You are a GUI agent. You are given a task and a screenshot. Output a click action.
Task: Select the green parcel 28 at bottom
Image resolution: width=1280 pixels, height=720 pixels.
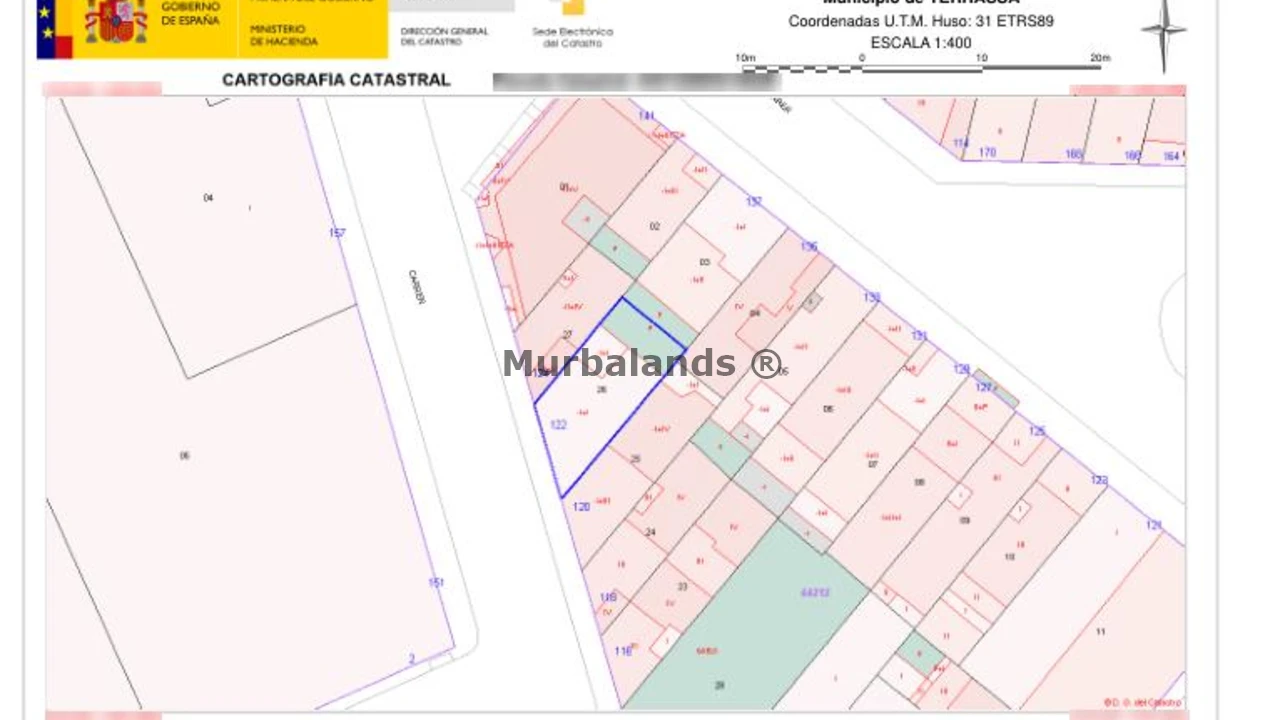tap(718, 686)
